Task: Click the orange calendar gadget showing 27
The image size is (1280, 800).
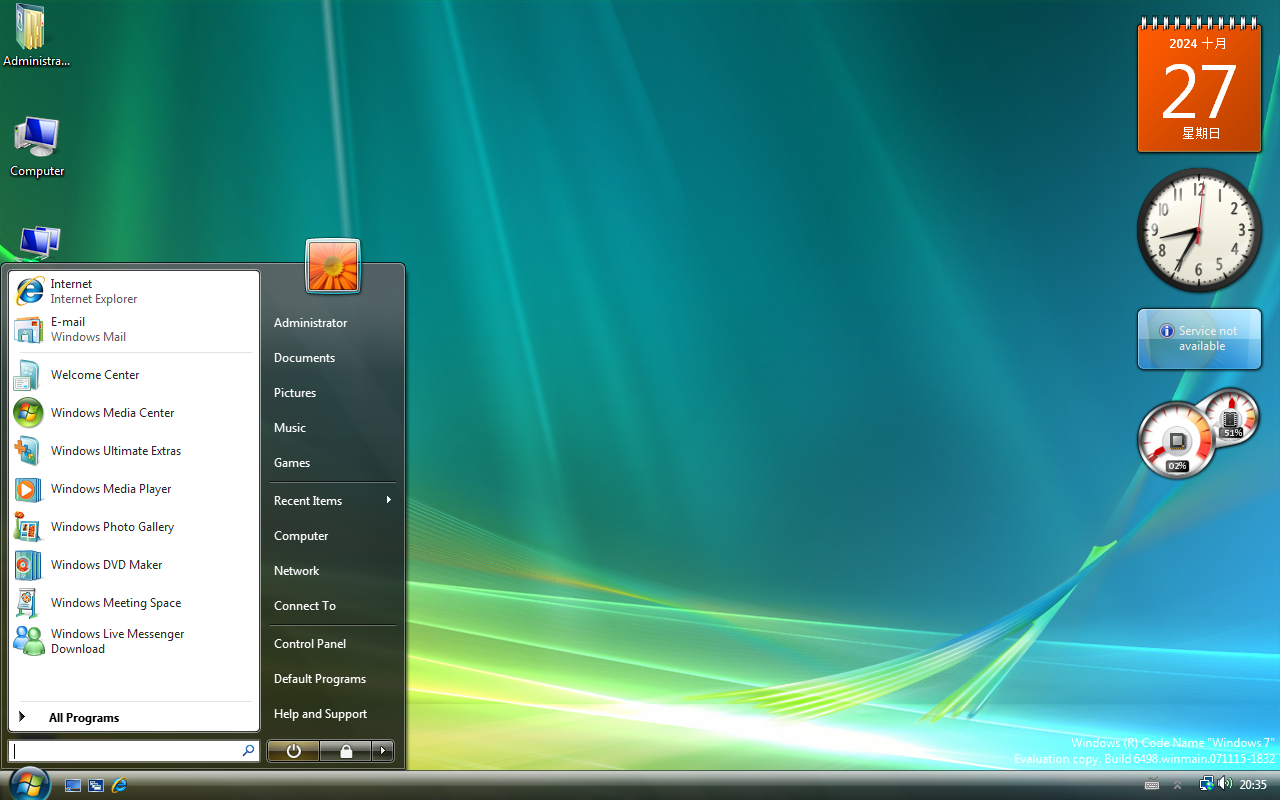Action: pyautogui.click(x=1199, y=86)
